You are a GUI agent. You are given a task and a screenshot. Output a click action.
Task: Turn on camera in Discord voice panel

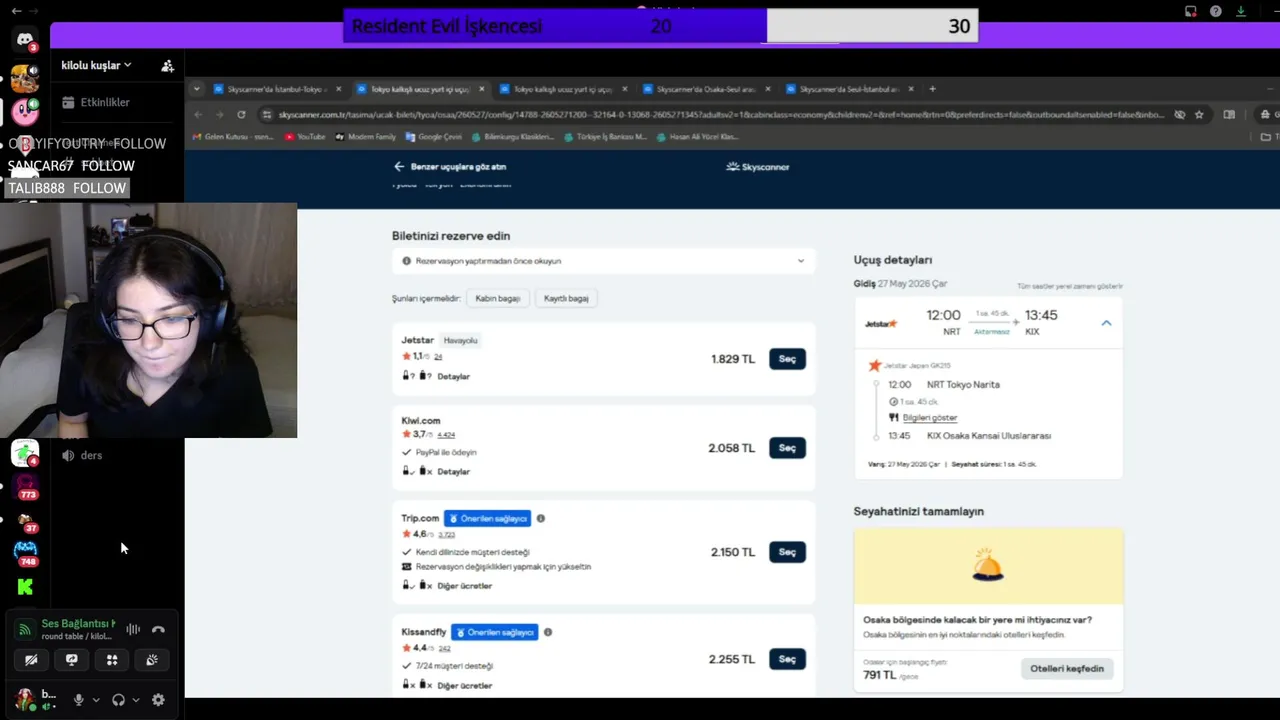point(31,660)
